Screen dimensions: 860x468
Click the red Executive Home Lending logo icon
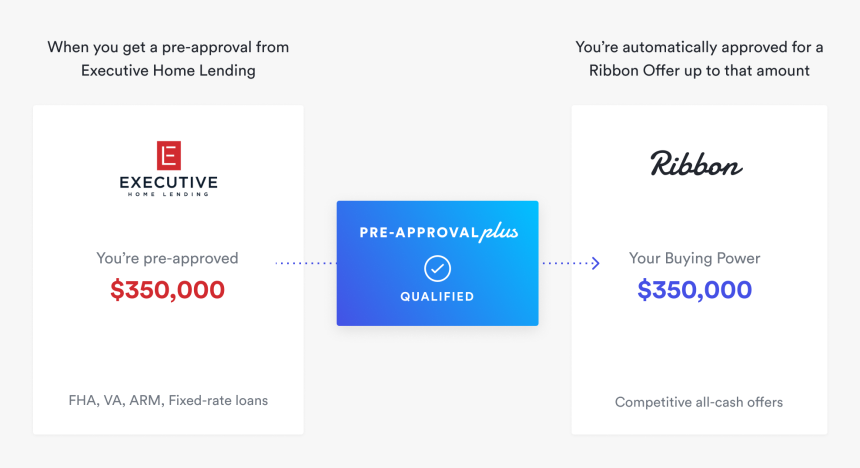point(168,156)
